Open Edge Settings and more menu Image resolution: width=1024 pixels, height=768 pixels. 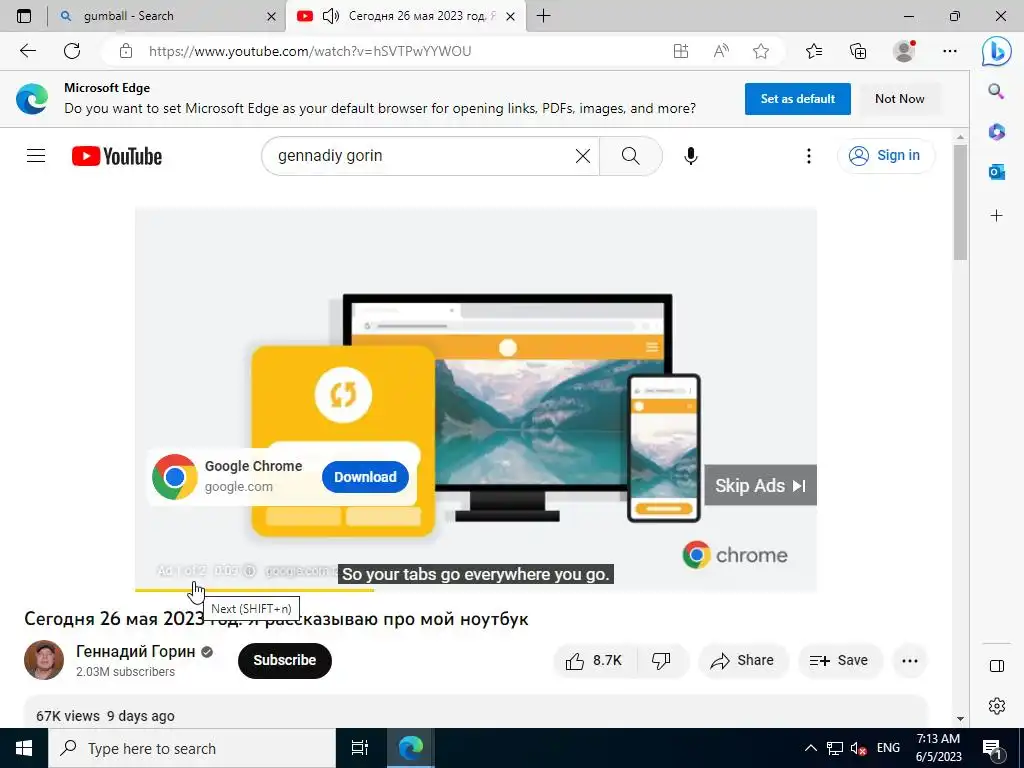point(950,51)
